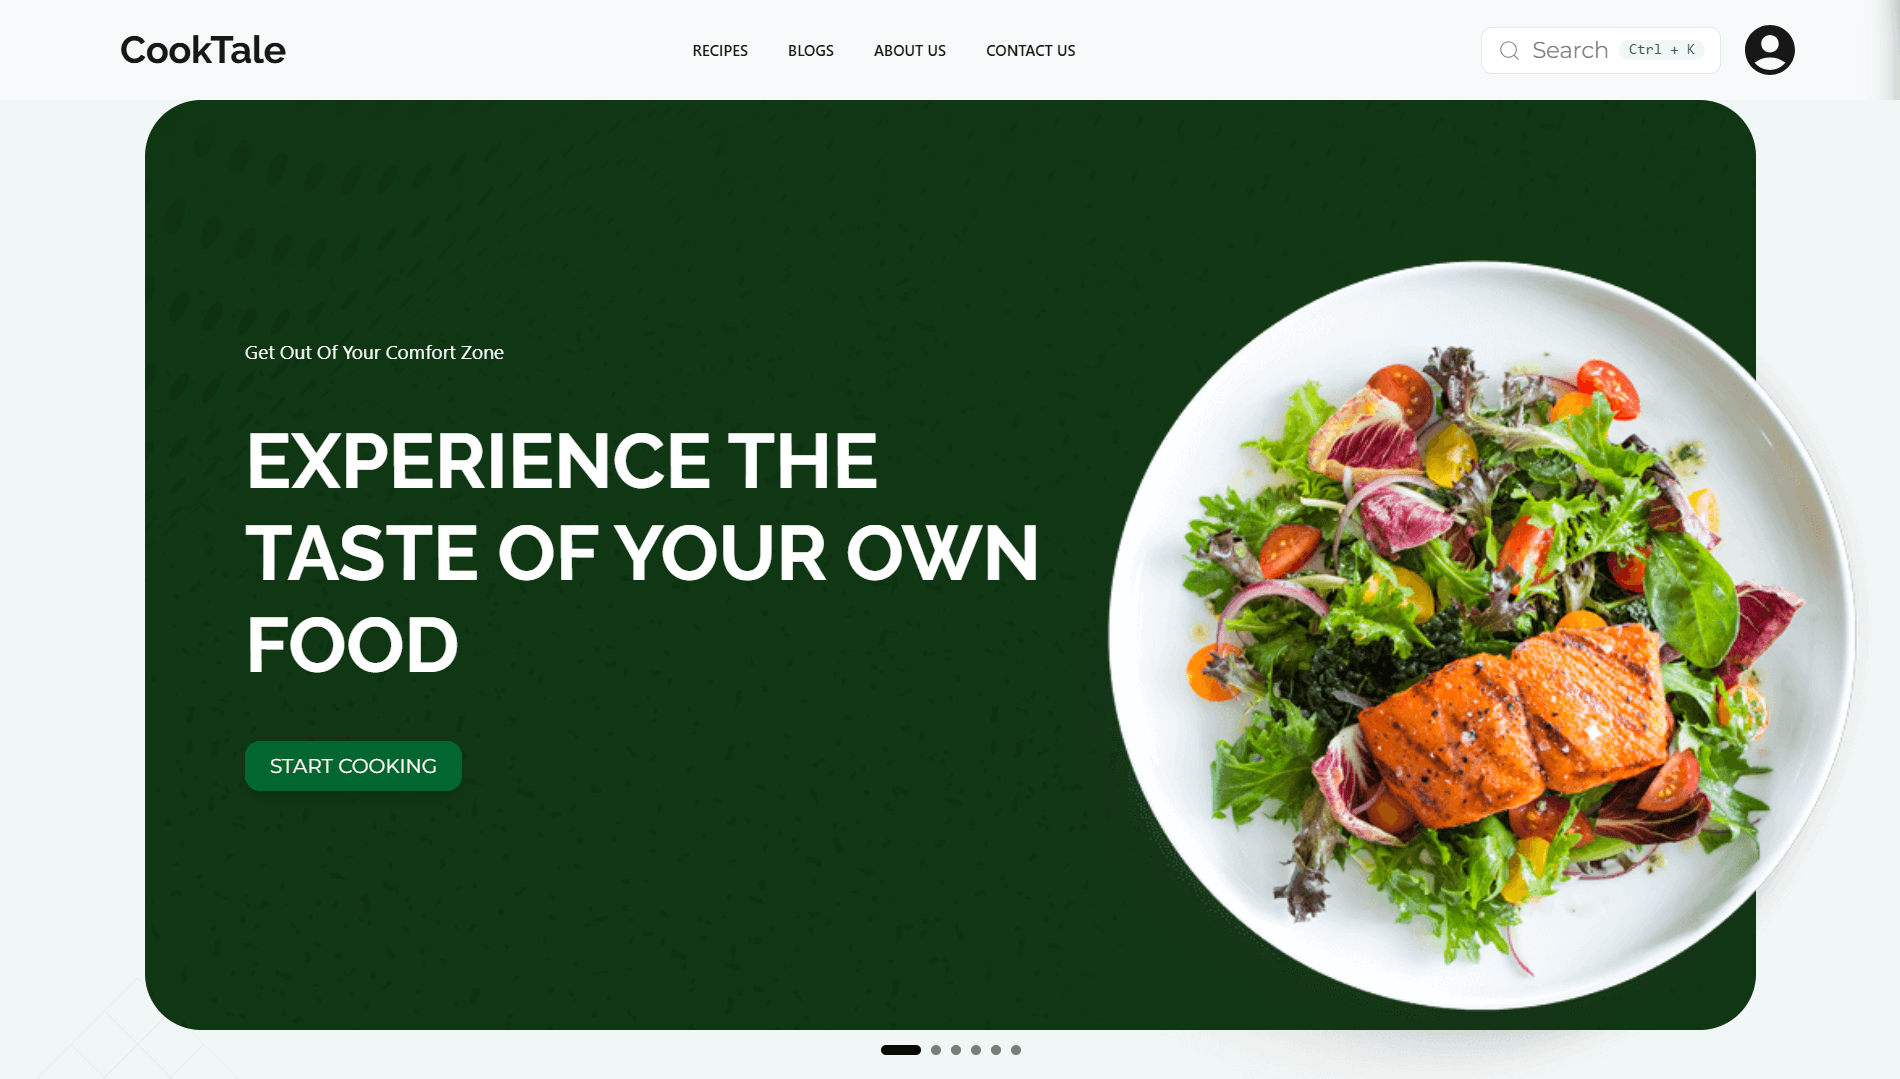Screen dimensions: 1900x1079
Task: Select the active first carousel indicator
Action: (x=901, y=1050)
